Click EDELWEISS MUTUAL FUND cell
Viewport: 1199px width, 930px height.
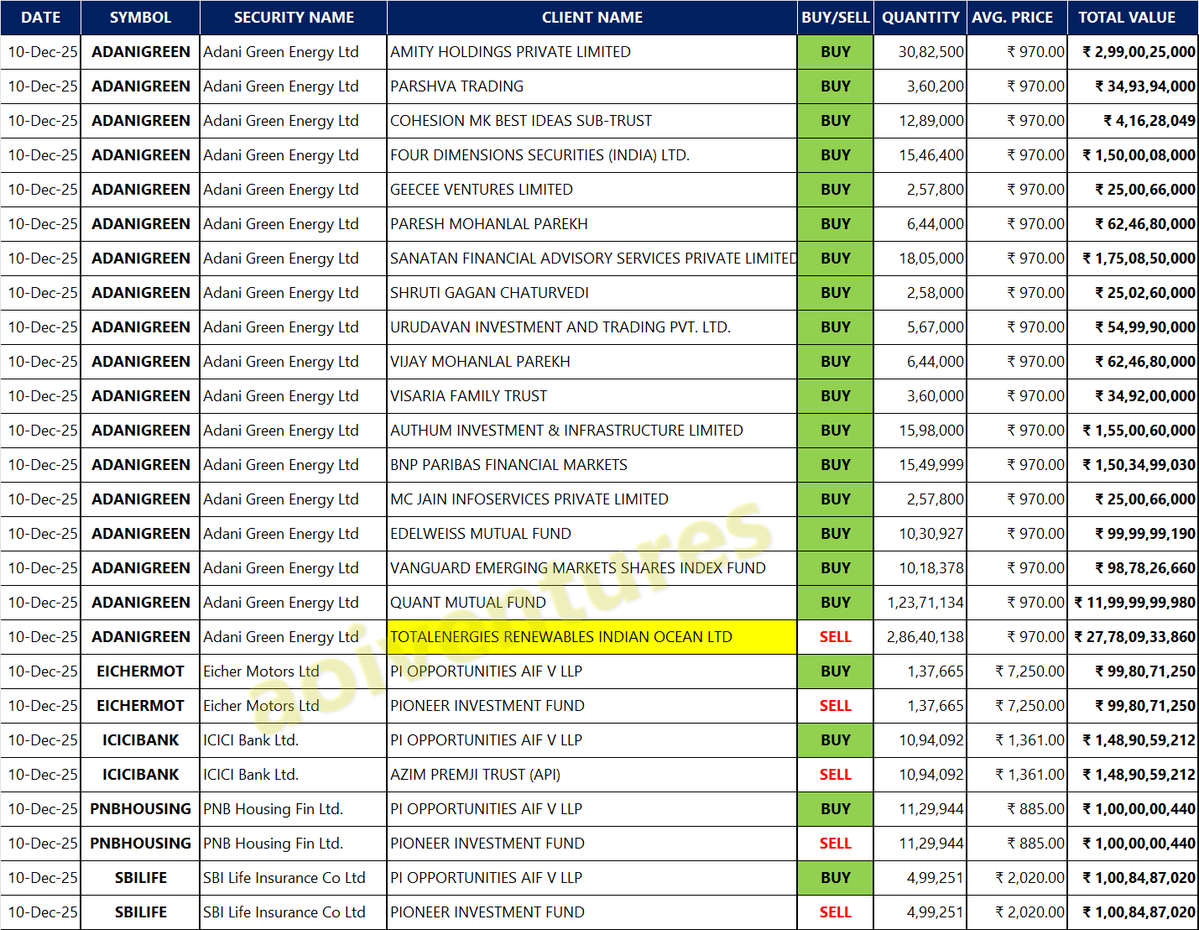(x=592, y=534)
